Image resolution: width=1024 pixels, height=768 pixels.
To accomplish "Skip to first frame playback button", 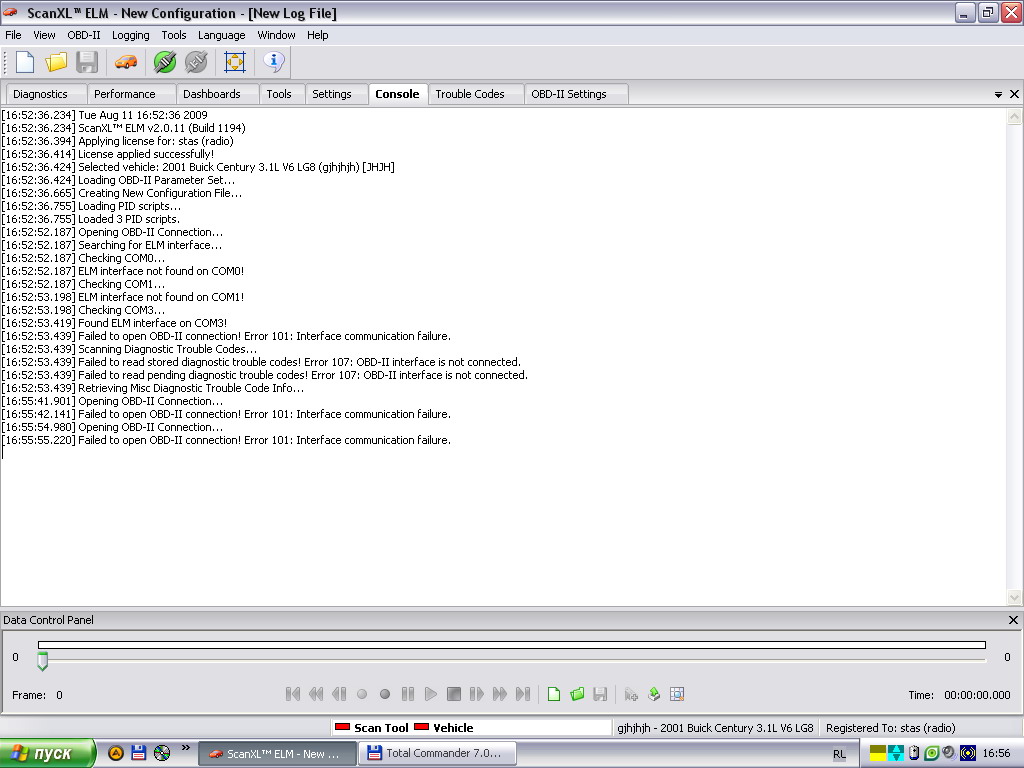I will point(293,694).
